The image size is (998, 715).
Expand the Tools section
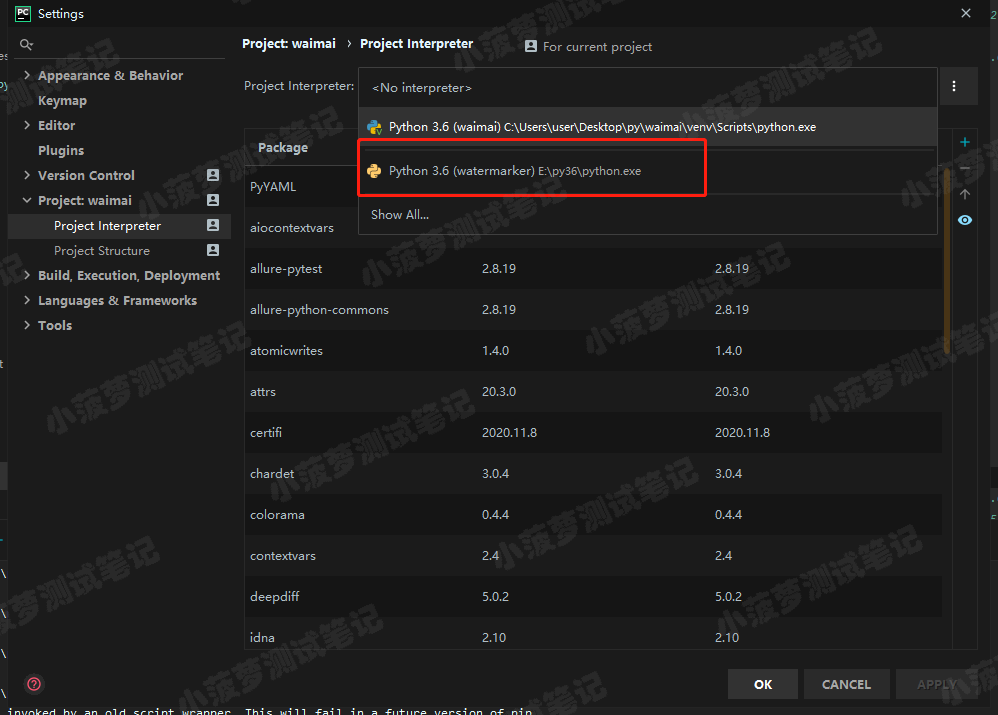click(27, 325)
